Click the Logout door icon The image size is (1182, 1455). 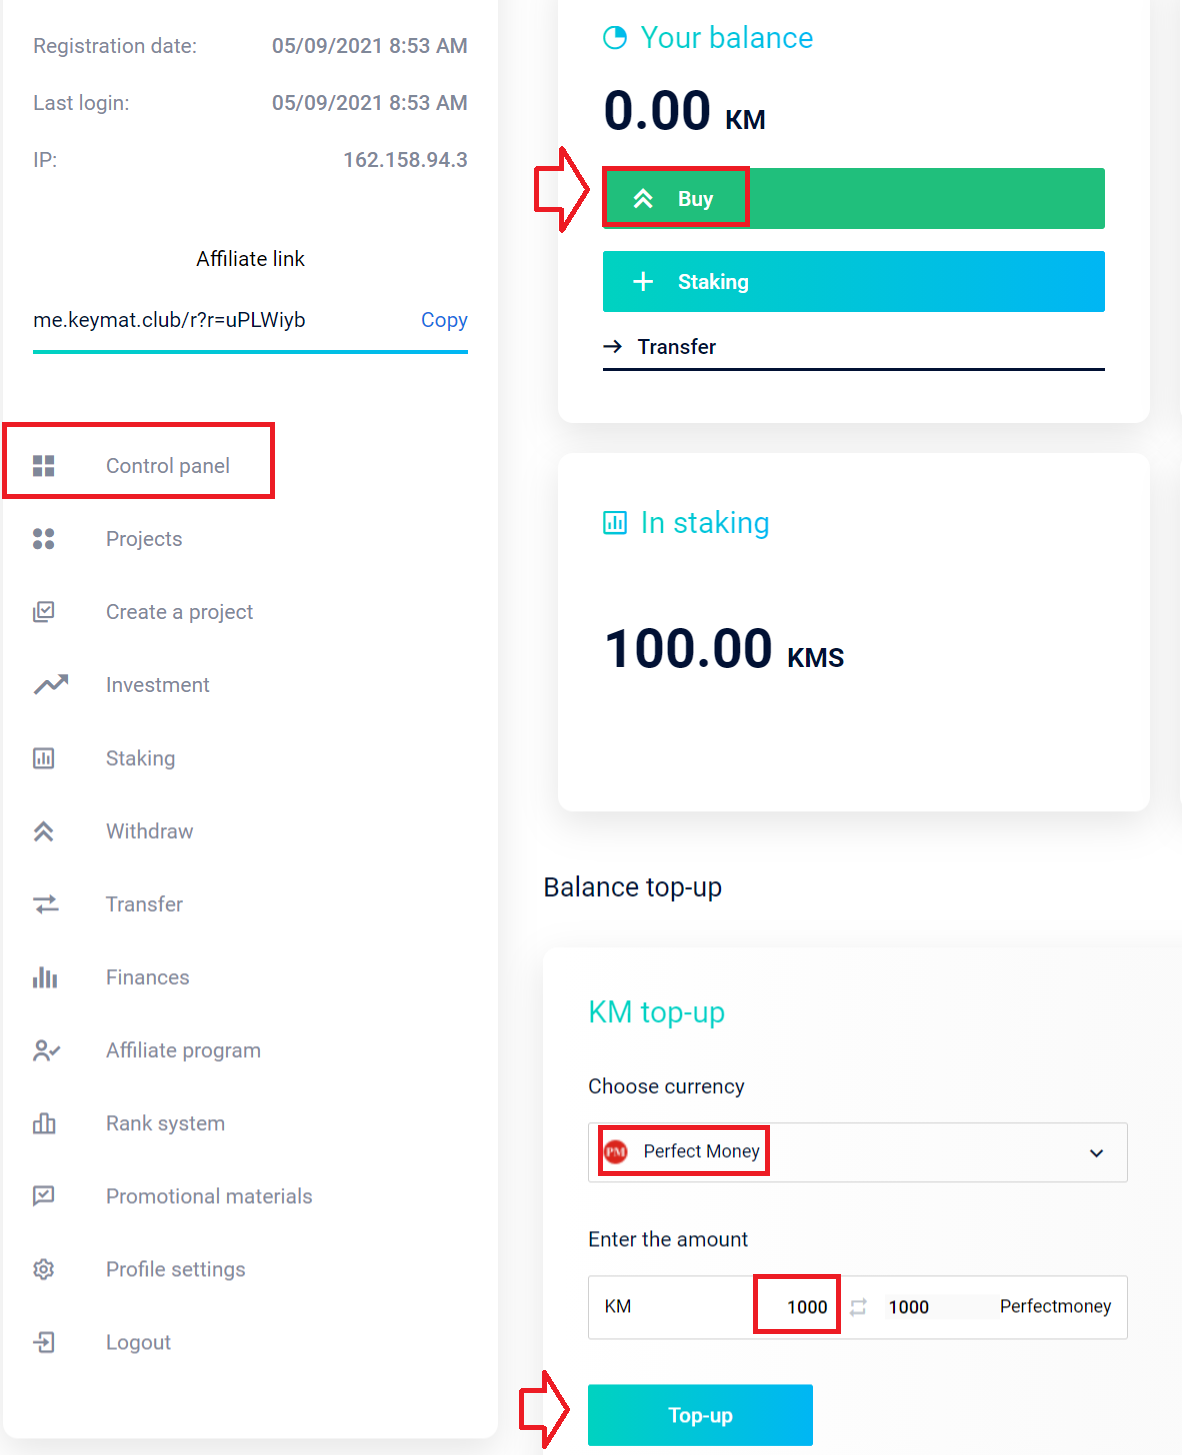[44, 1342]
